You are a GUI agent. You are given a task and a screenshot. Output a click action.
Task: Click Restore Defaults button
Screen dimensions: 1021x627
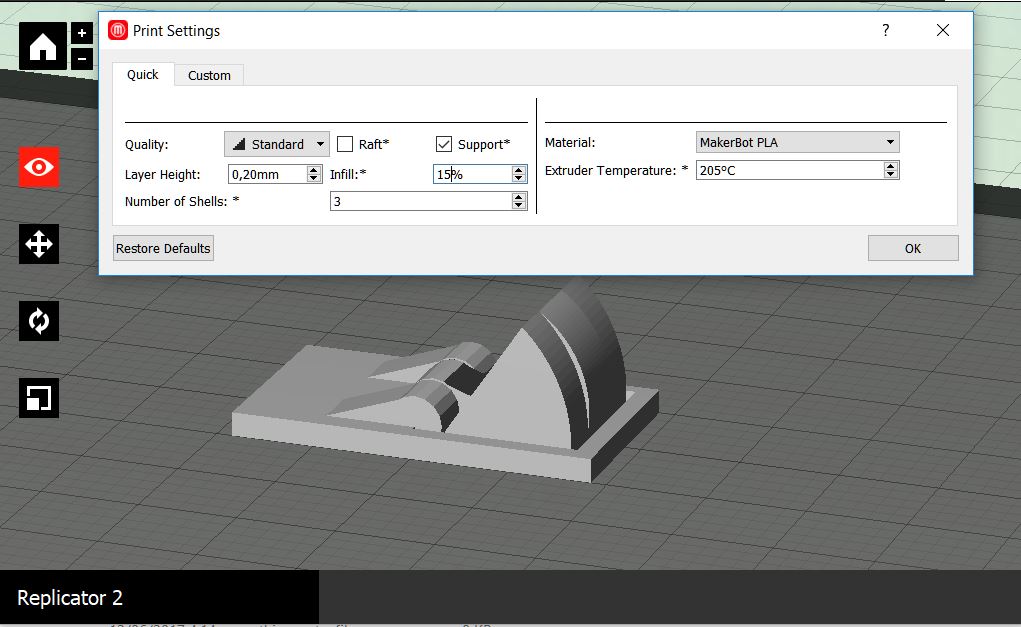coord(163,248)
